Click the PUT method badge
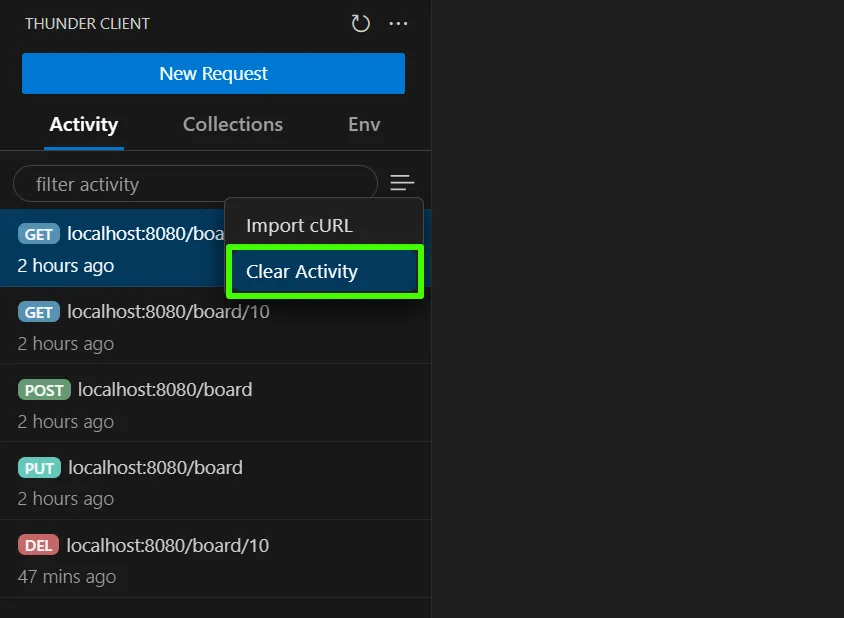The image size is (844, 618). 39,468
